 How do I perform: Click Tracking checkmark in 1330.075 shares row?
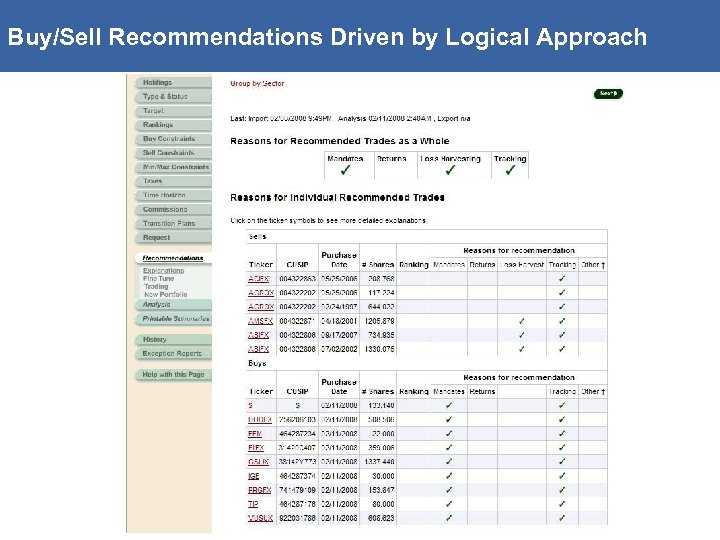click(x=562, y=349)
